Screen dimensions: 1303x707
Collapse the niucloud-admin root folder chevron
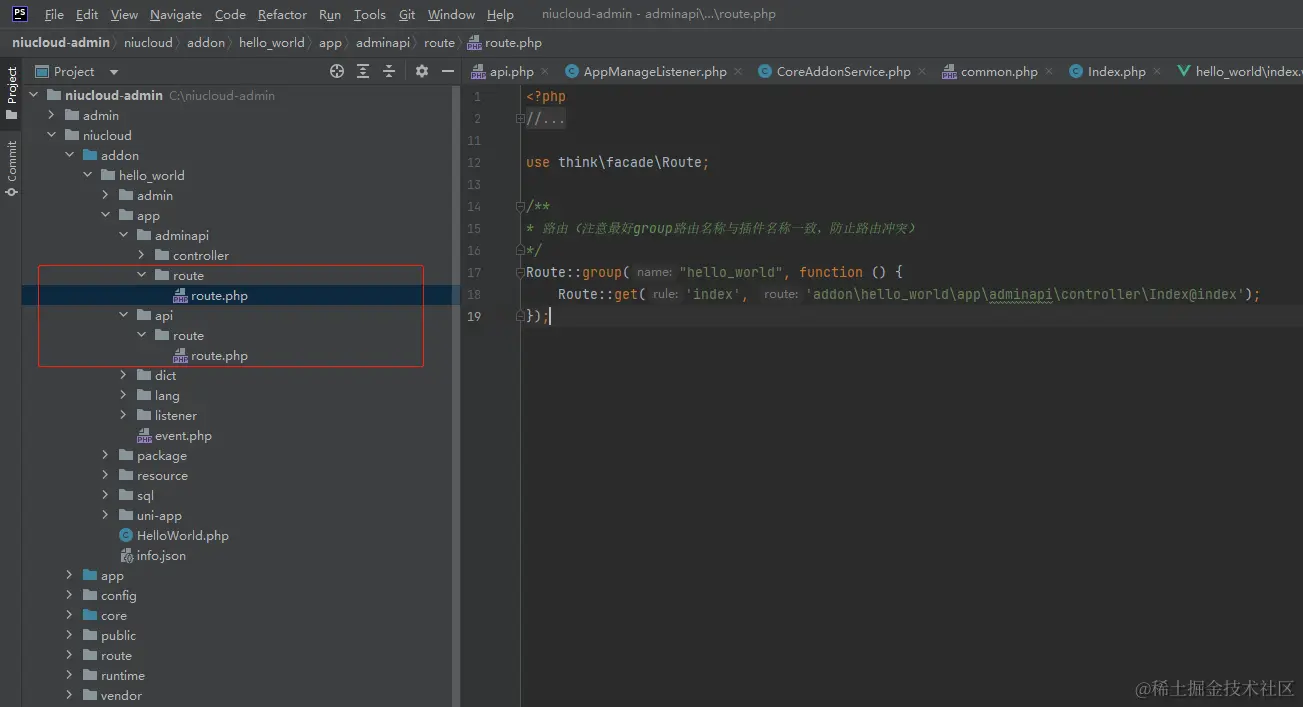(33, 95)
